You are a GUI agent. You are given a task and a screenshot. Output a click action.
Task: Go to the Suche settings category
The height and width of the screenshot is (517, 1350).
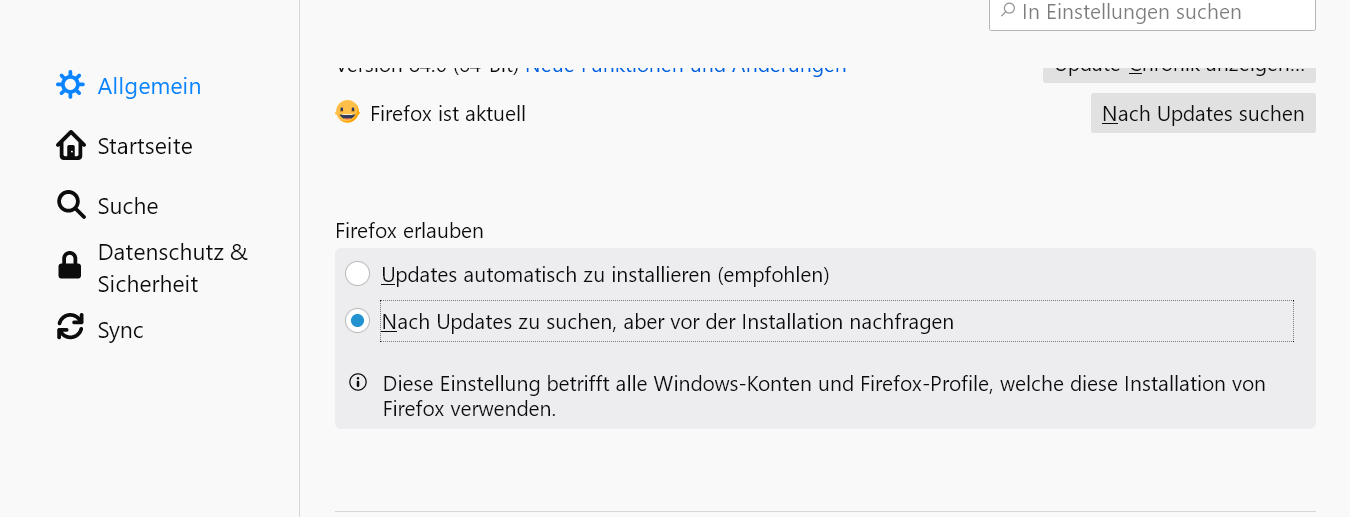click(128, 207)
